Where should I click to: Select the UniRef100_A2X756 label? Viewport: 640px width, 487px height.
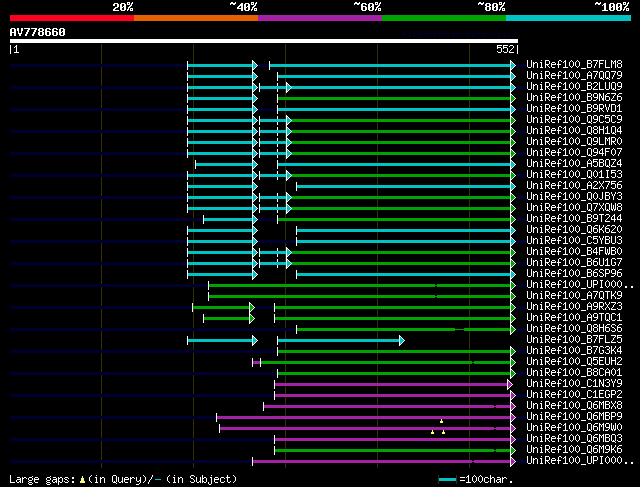click(574, 185)
